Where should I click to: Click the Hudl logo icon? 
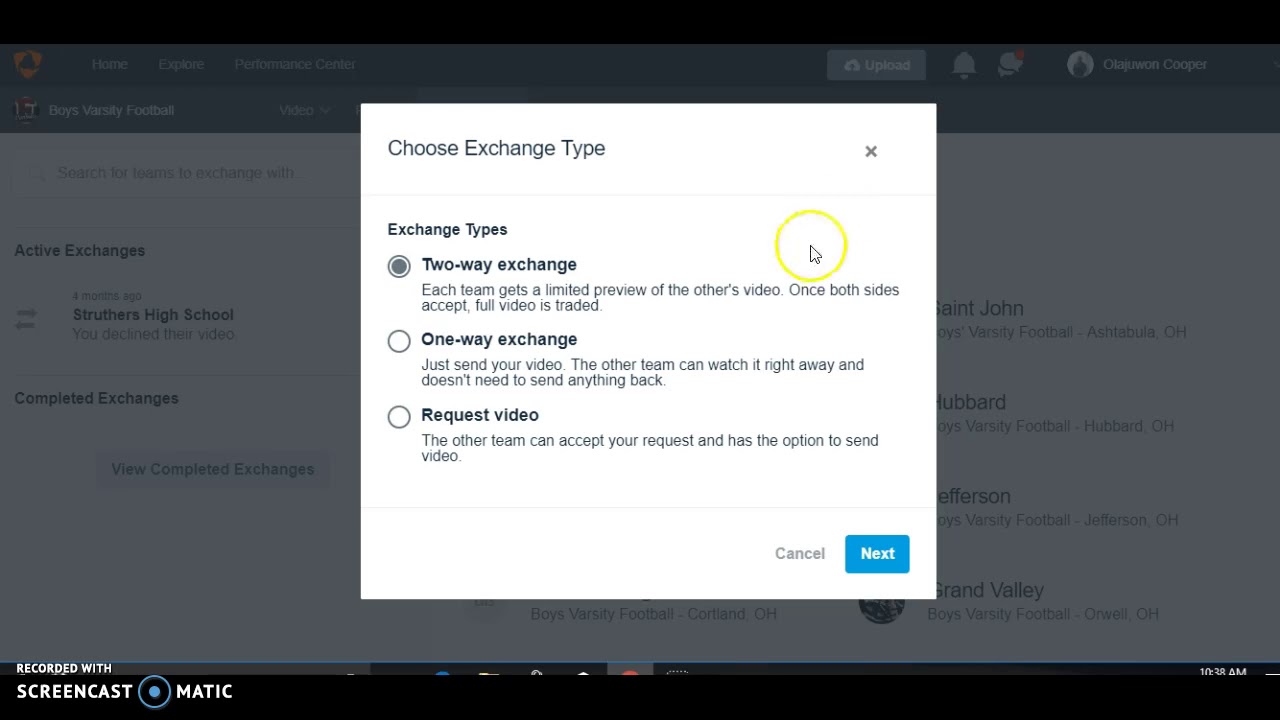point(27,64)
